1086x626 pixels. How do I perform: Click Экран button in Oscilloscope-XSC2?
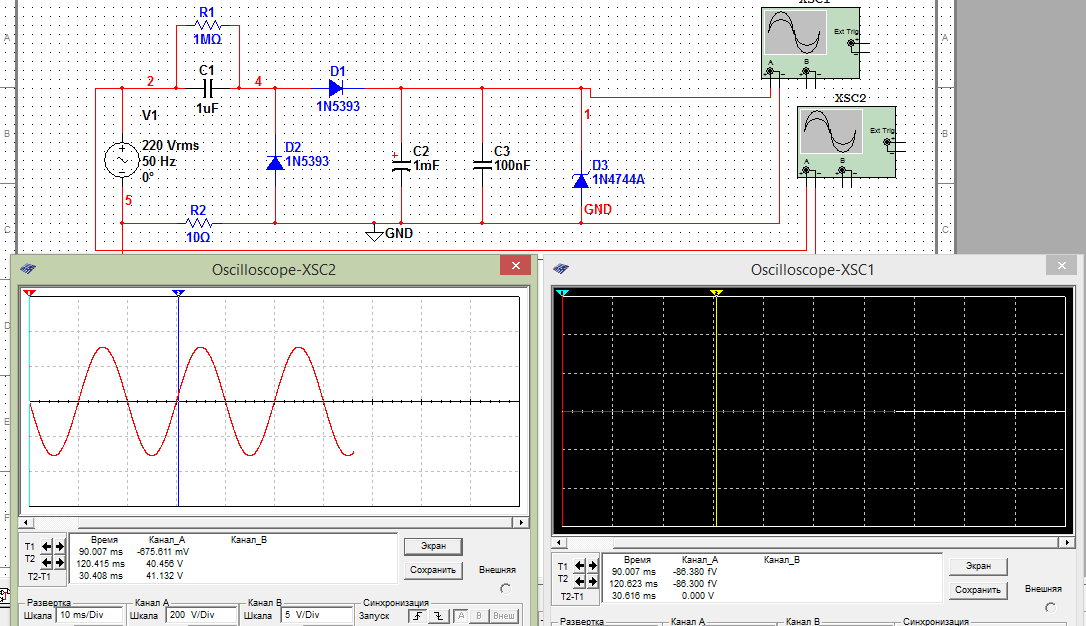(433, 546)
